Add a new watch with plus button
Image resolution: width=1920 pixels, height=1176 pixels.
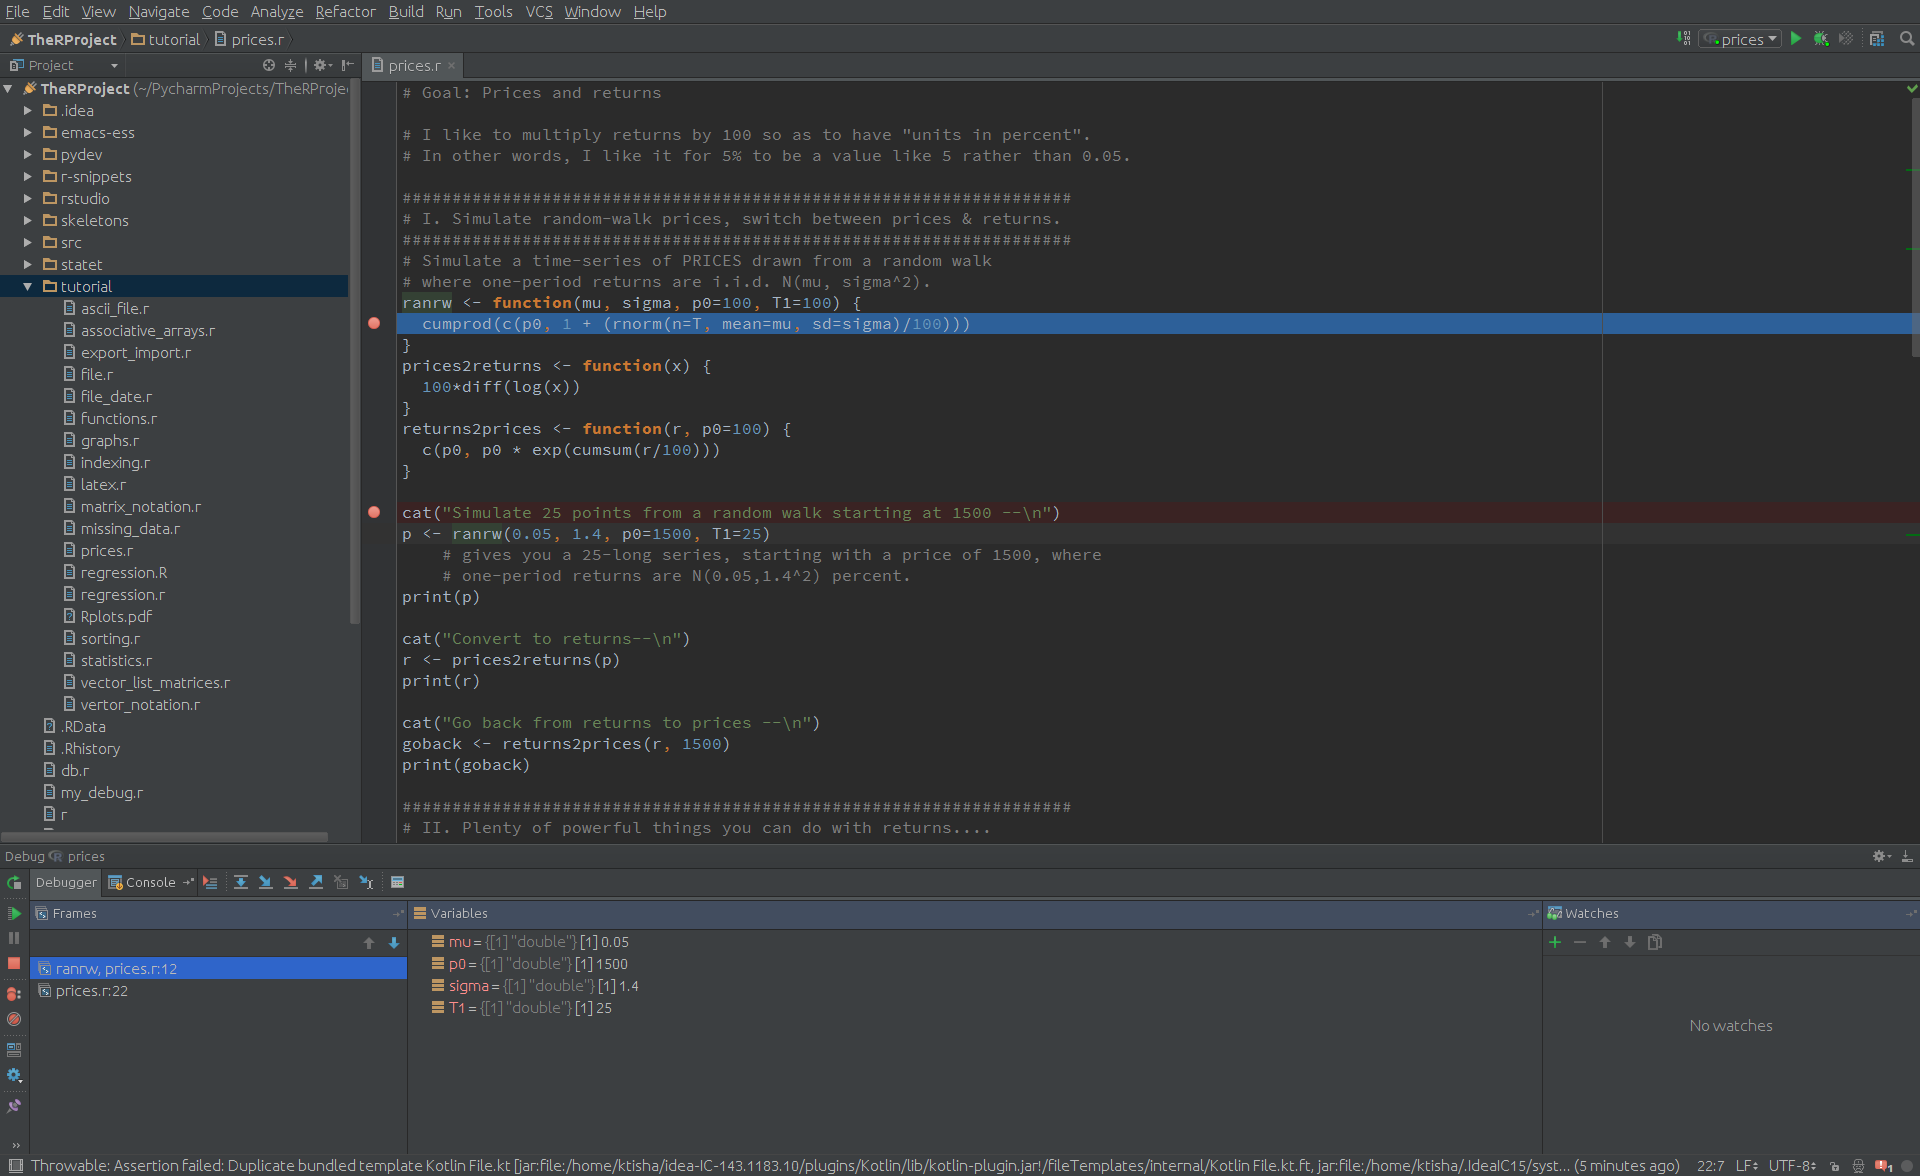click(x=1555, y=942)
